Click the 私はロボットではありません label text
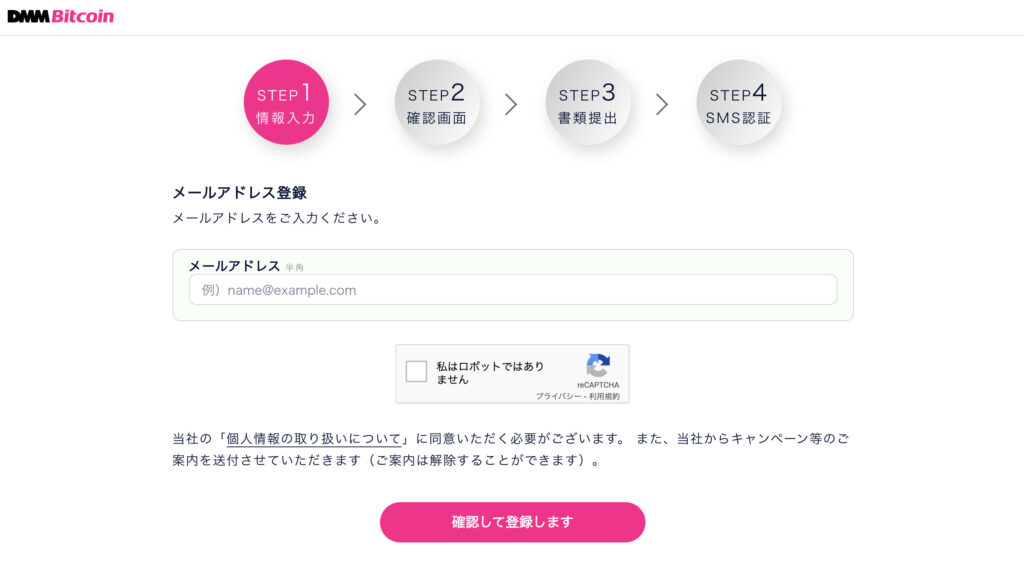 pos(490,372)
